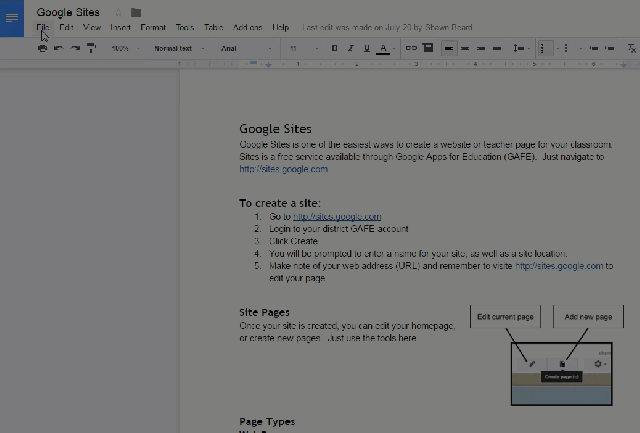
Task: Open the http://sites.google.com link in step 1
Action: [x=337, y=217]
